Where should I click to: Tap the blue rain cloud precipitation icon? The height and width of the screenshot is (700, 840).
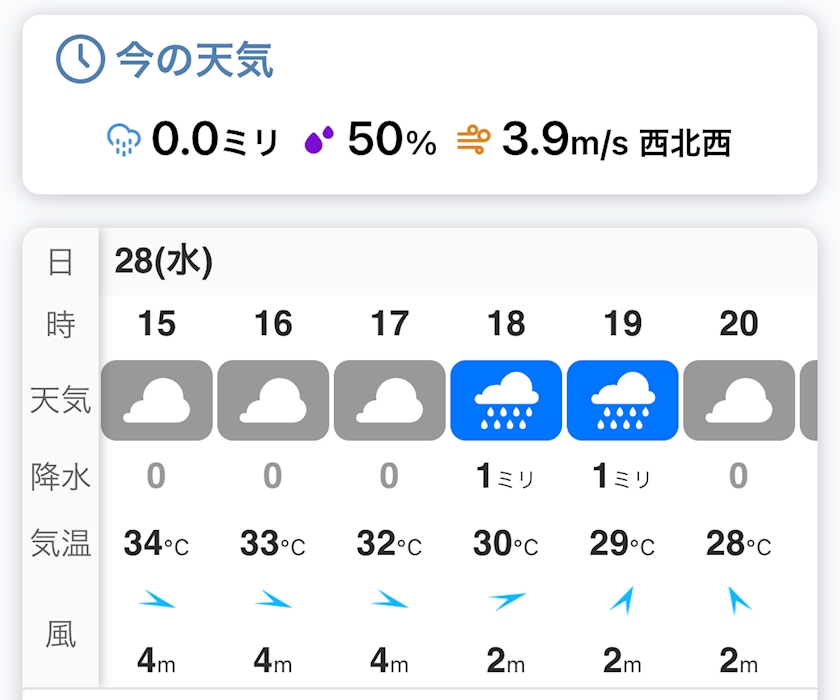click(x=123, y=141)
